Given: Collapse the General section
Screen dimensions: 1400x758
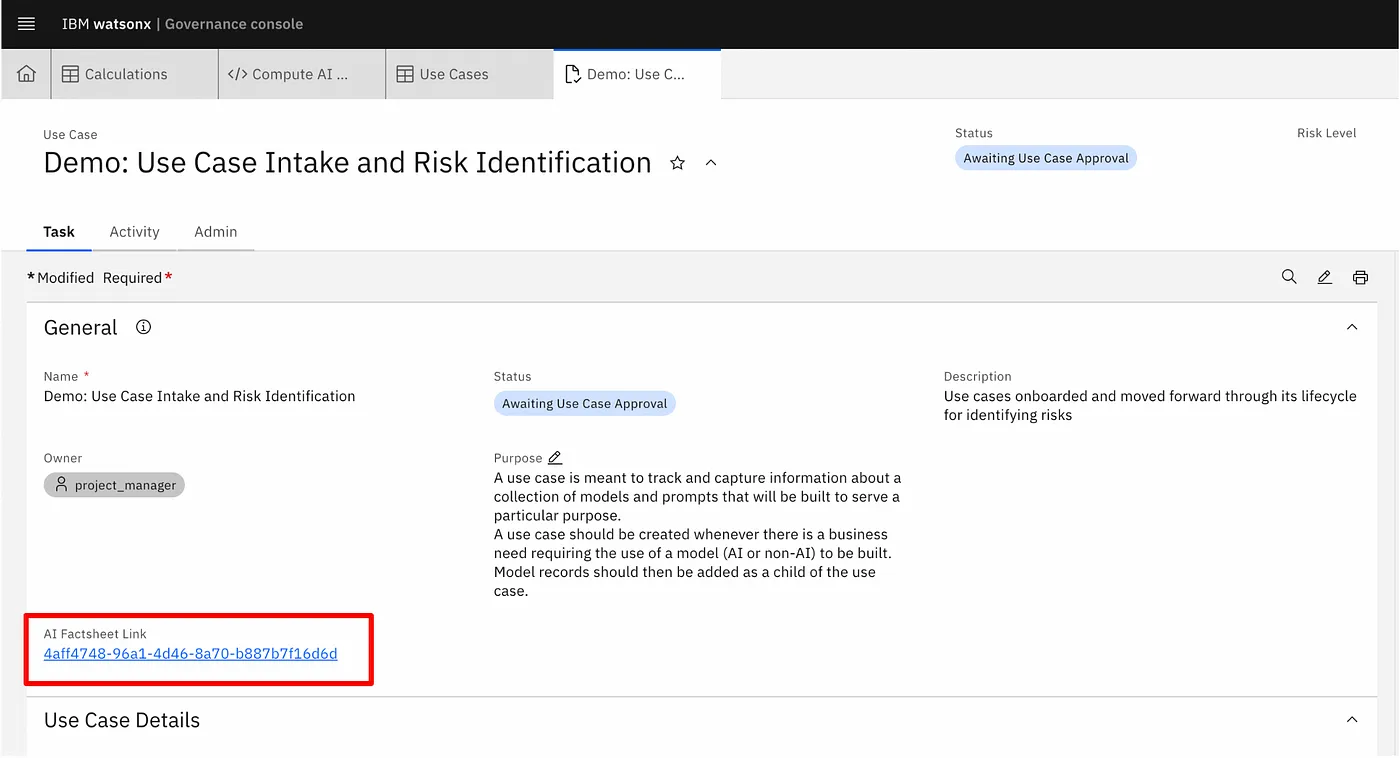Looking at the screenshot, I should (1352, 327).
